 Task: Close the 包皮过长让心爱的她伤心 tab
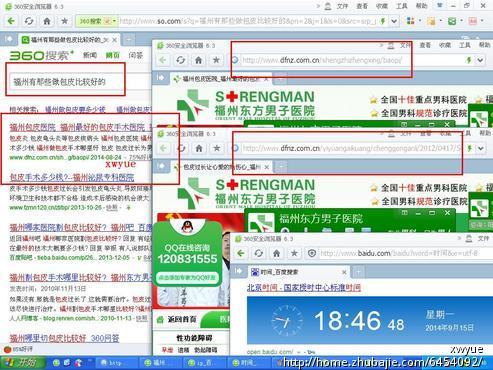pyautogui.click(x=267, y=167)
